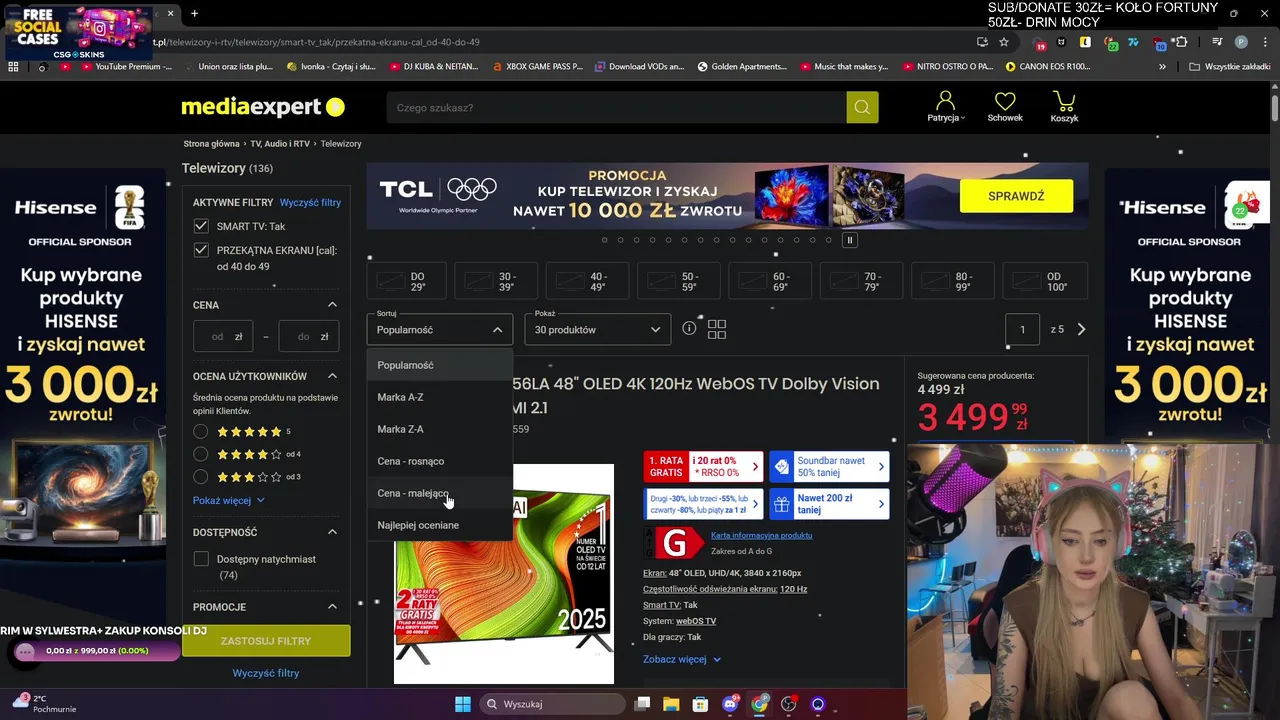The width and height of the screenshot is (1280, 720).
Task: Click the webOS TV system link
Action: pos(696,621)
